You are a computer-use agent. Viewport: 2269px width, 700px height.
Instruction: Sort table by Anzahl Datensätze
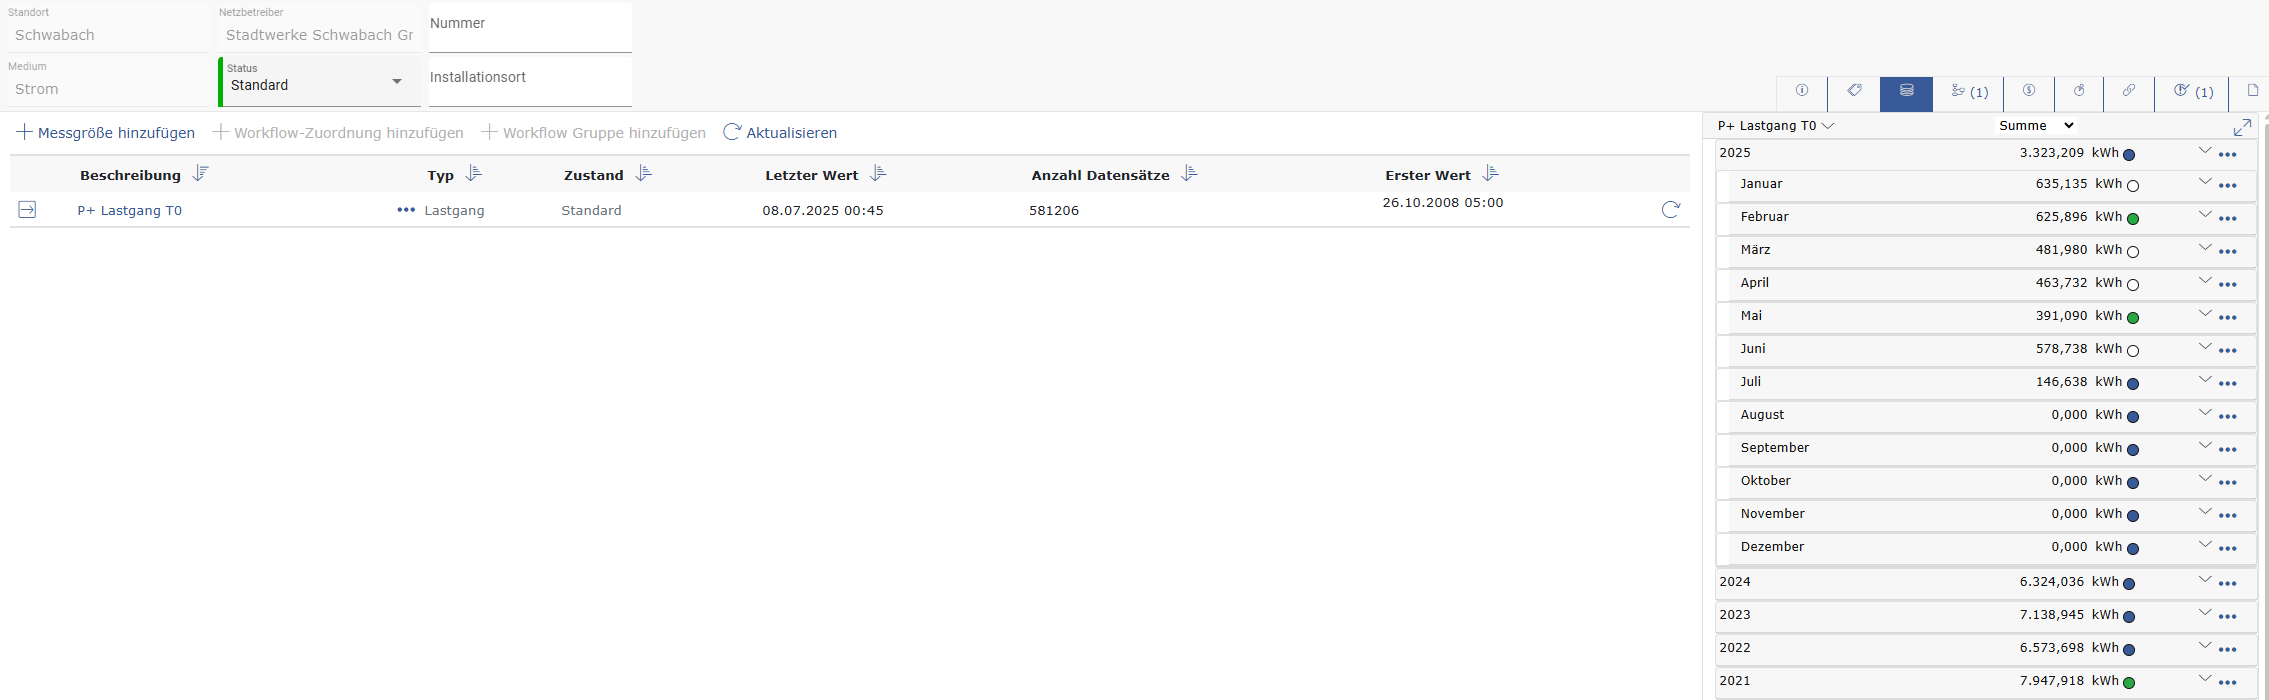click(1189, 174)
